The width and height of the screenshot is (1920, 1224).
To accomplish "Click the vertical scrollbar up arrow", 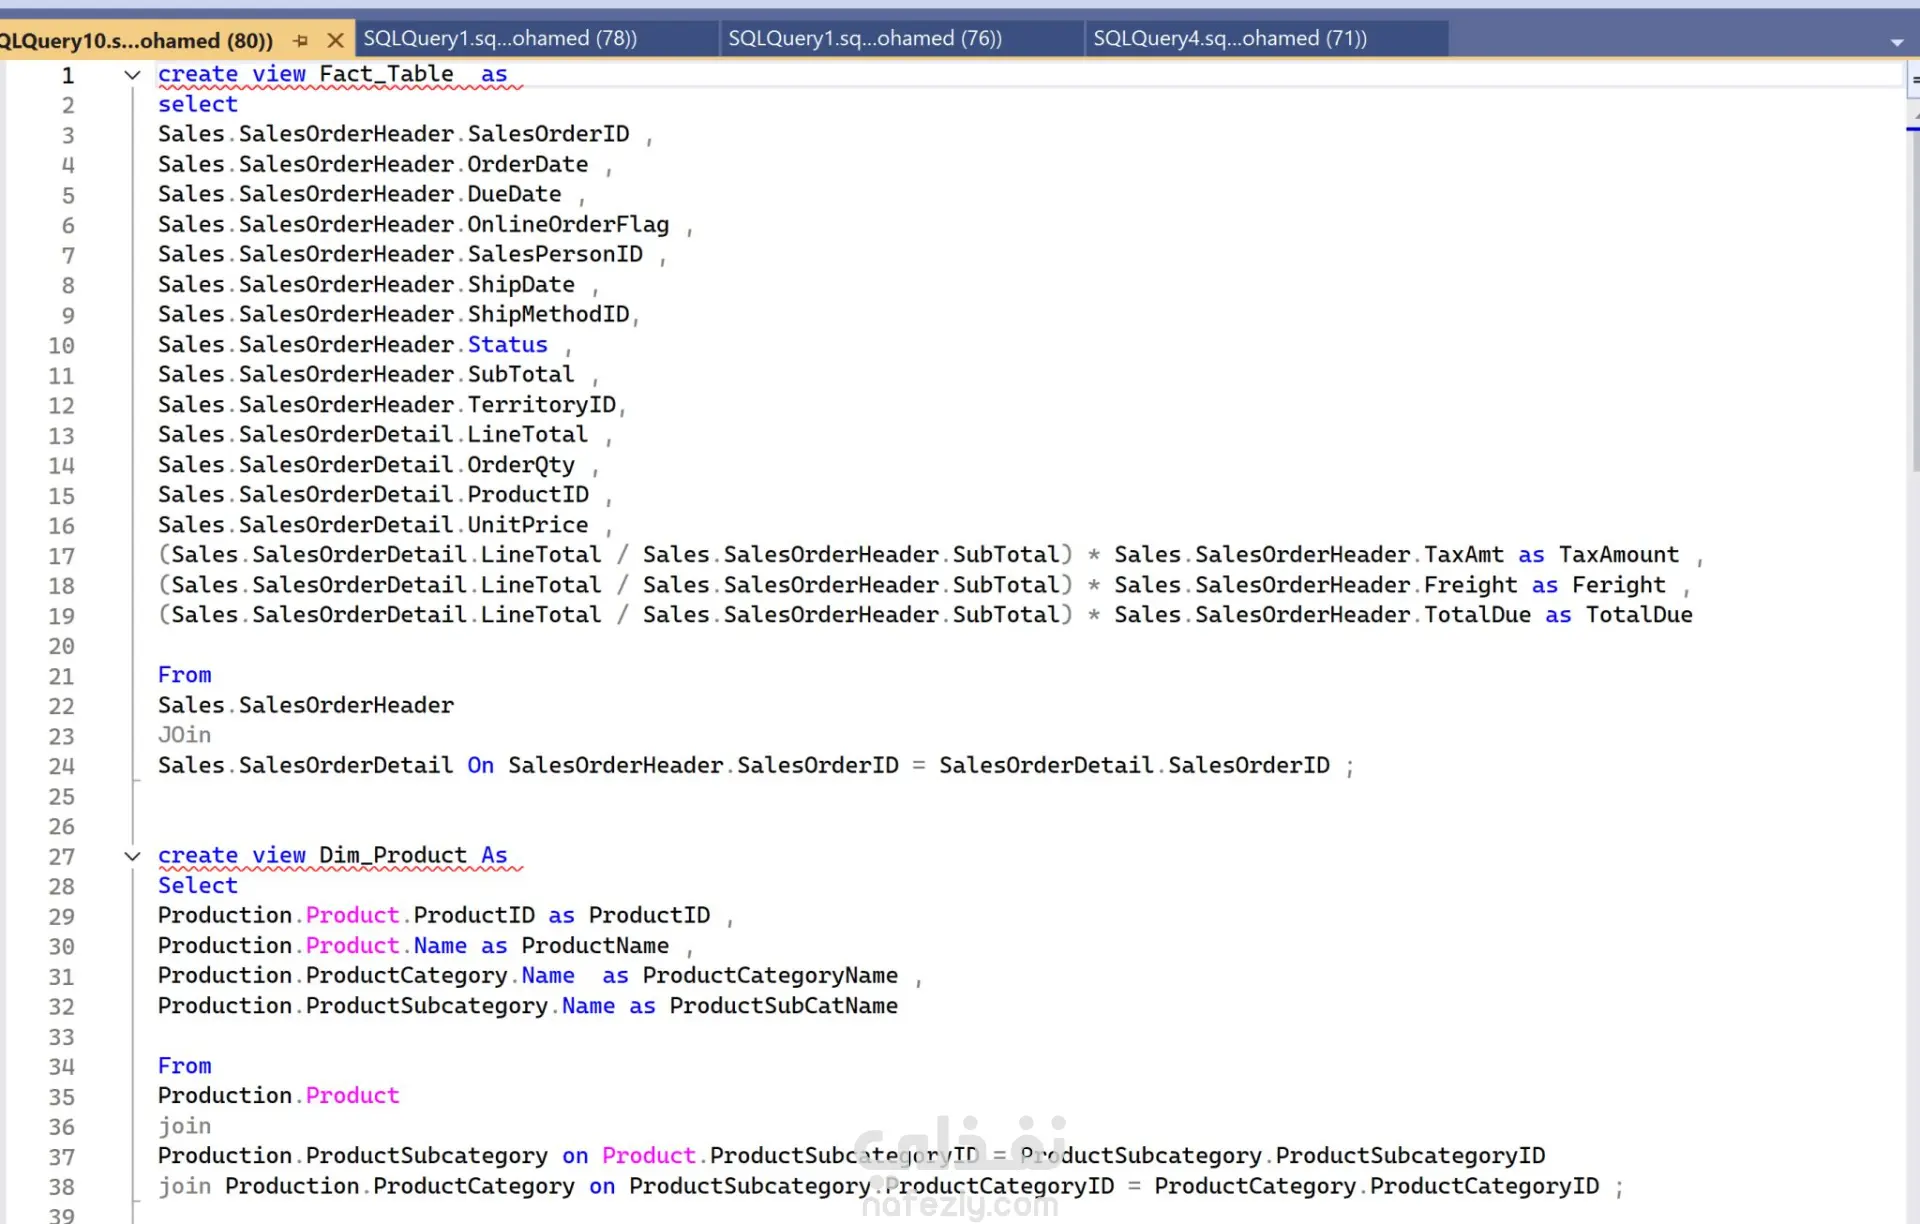I will coord(1914,115).
